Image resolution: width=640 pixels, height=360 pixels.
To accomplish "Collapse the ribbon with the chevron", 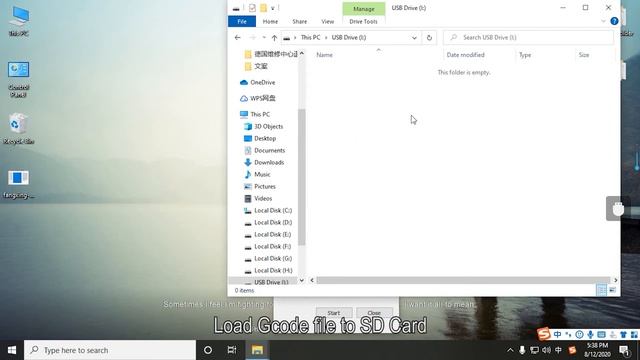I will [x=603, y=21].
